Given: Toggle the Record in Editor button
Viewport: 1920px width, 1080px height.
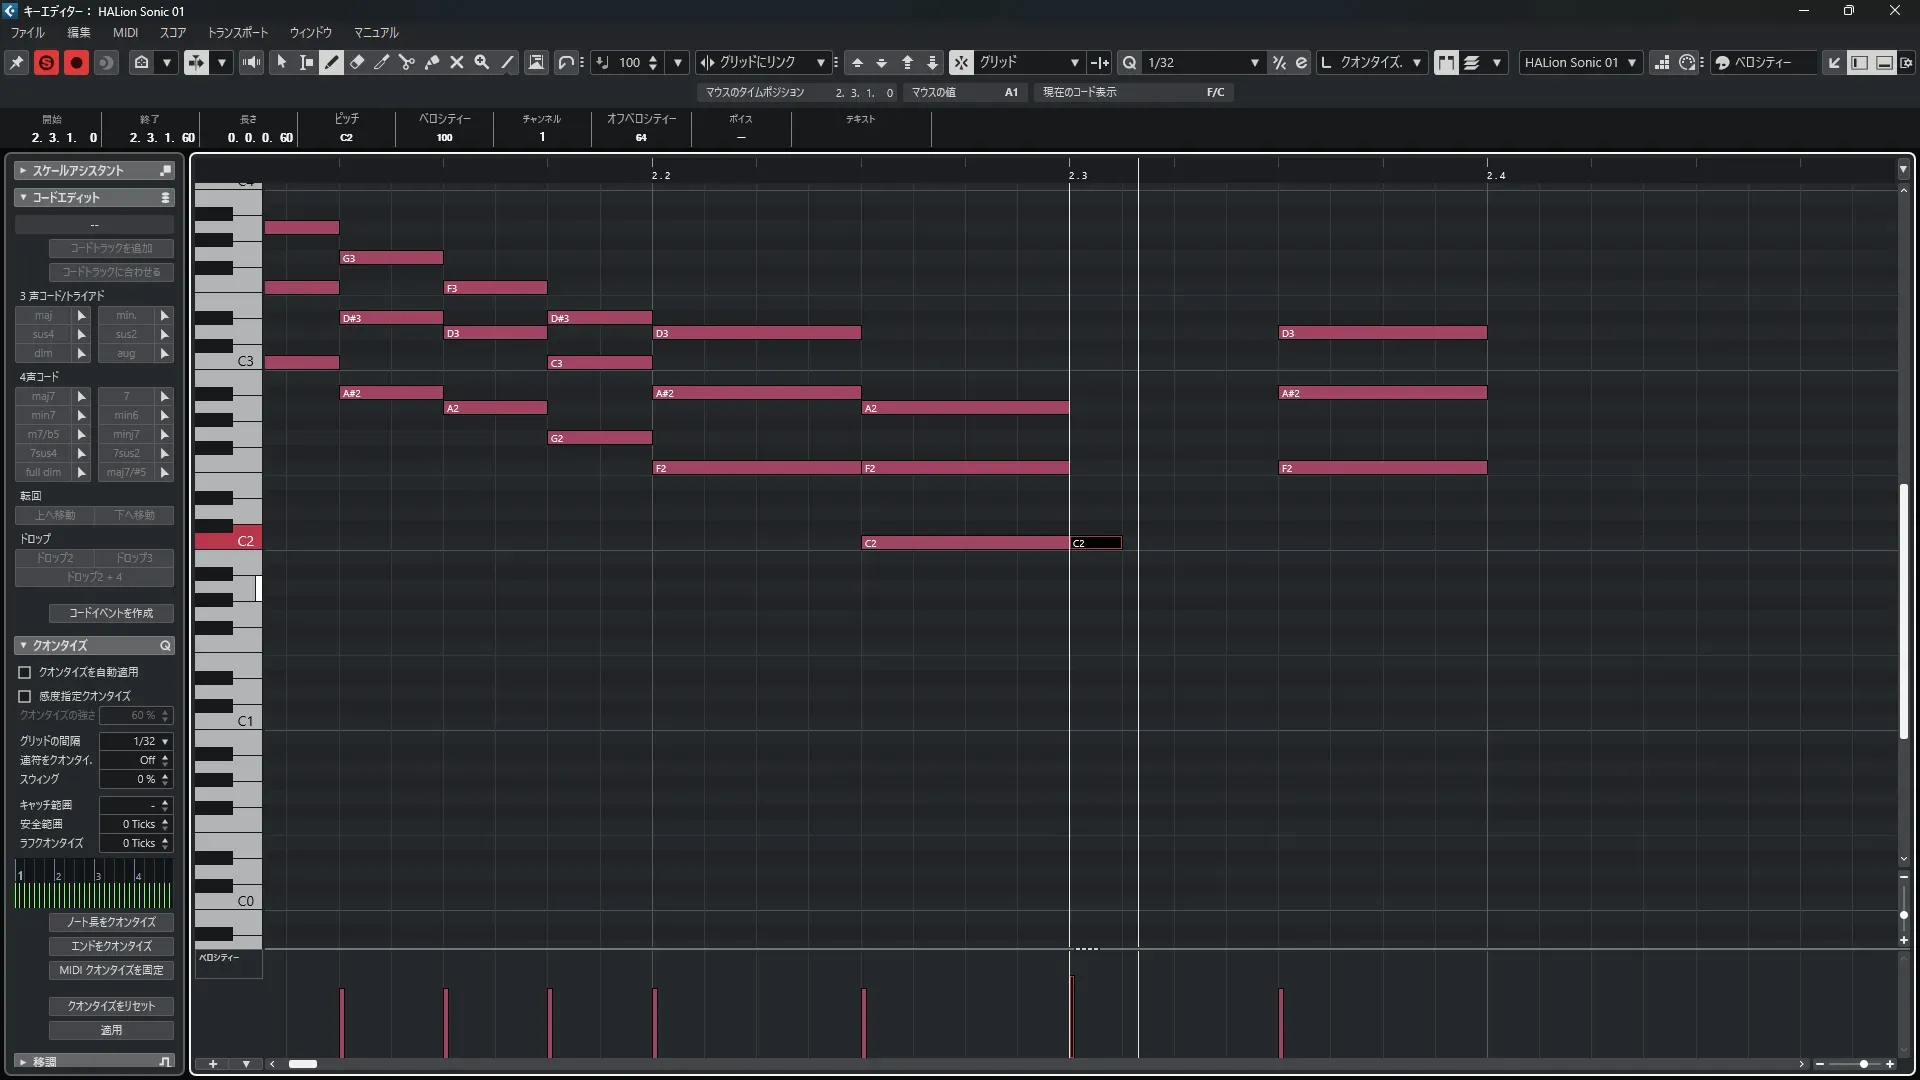Looking at the screenshot, I should tap(76, 62).
